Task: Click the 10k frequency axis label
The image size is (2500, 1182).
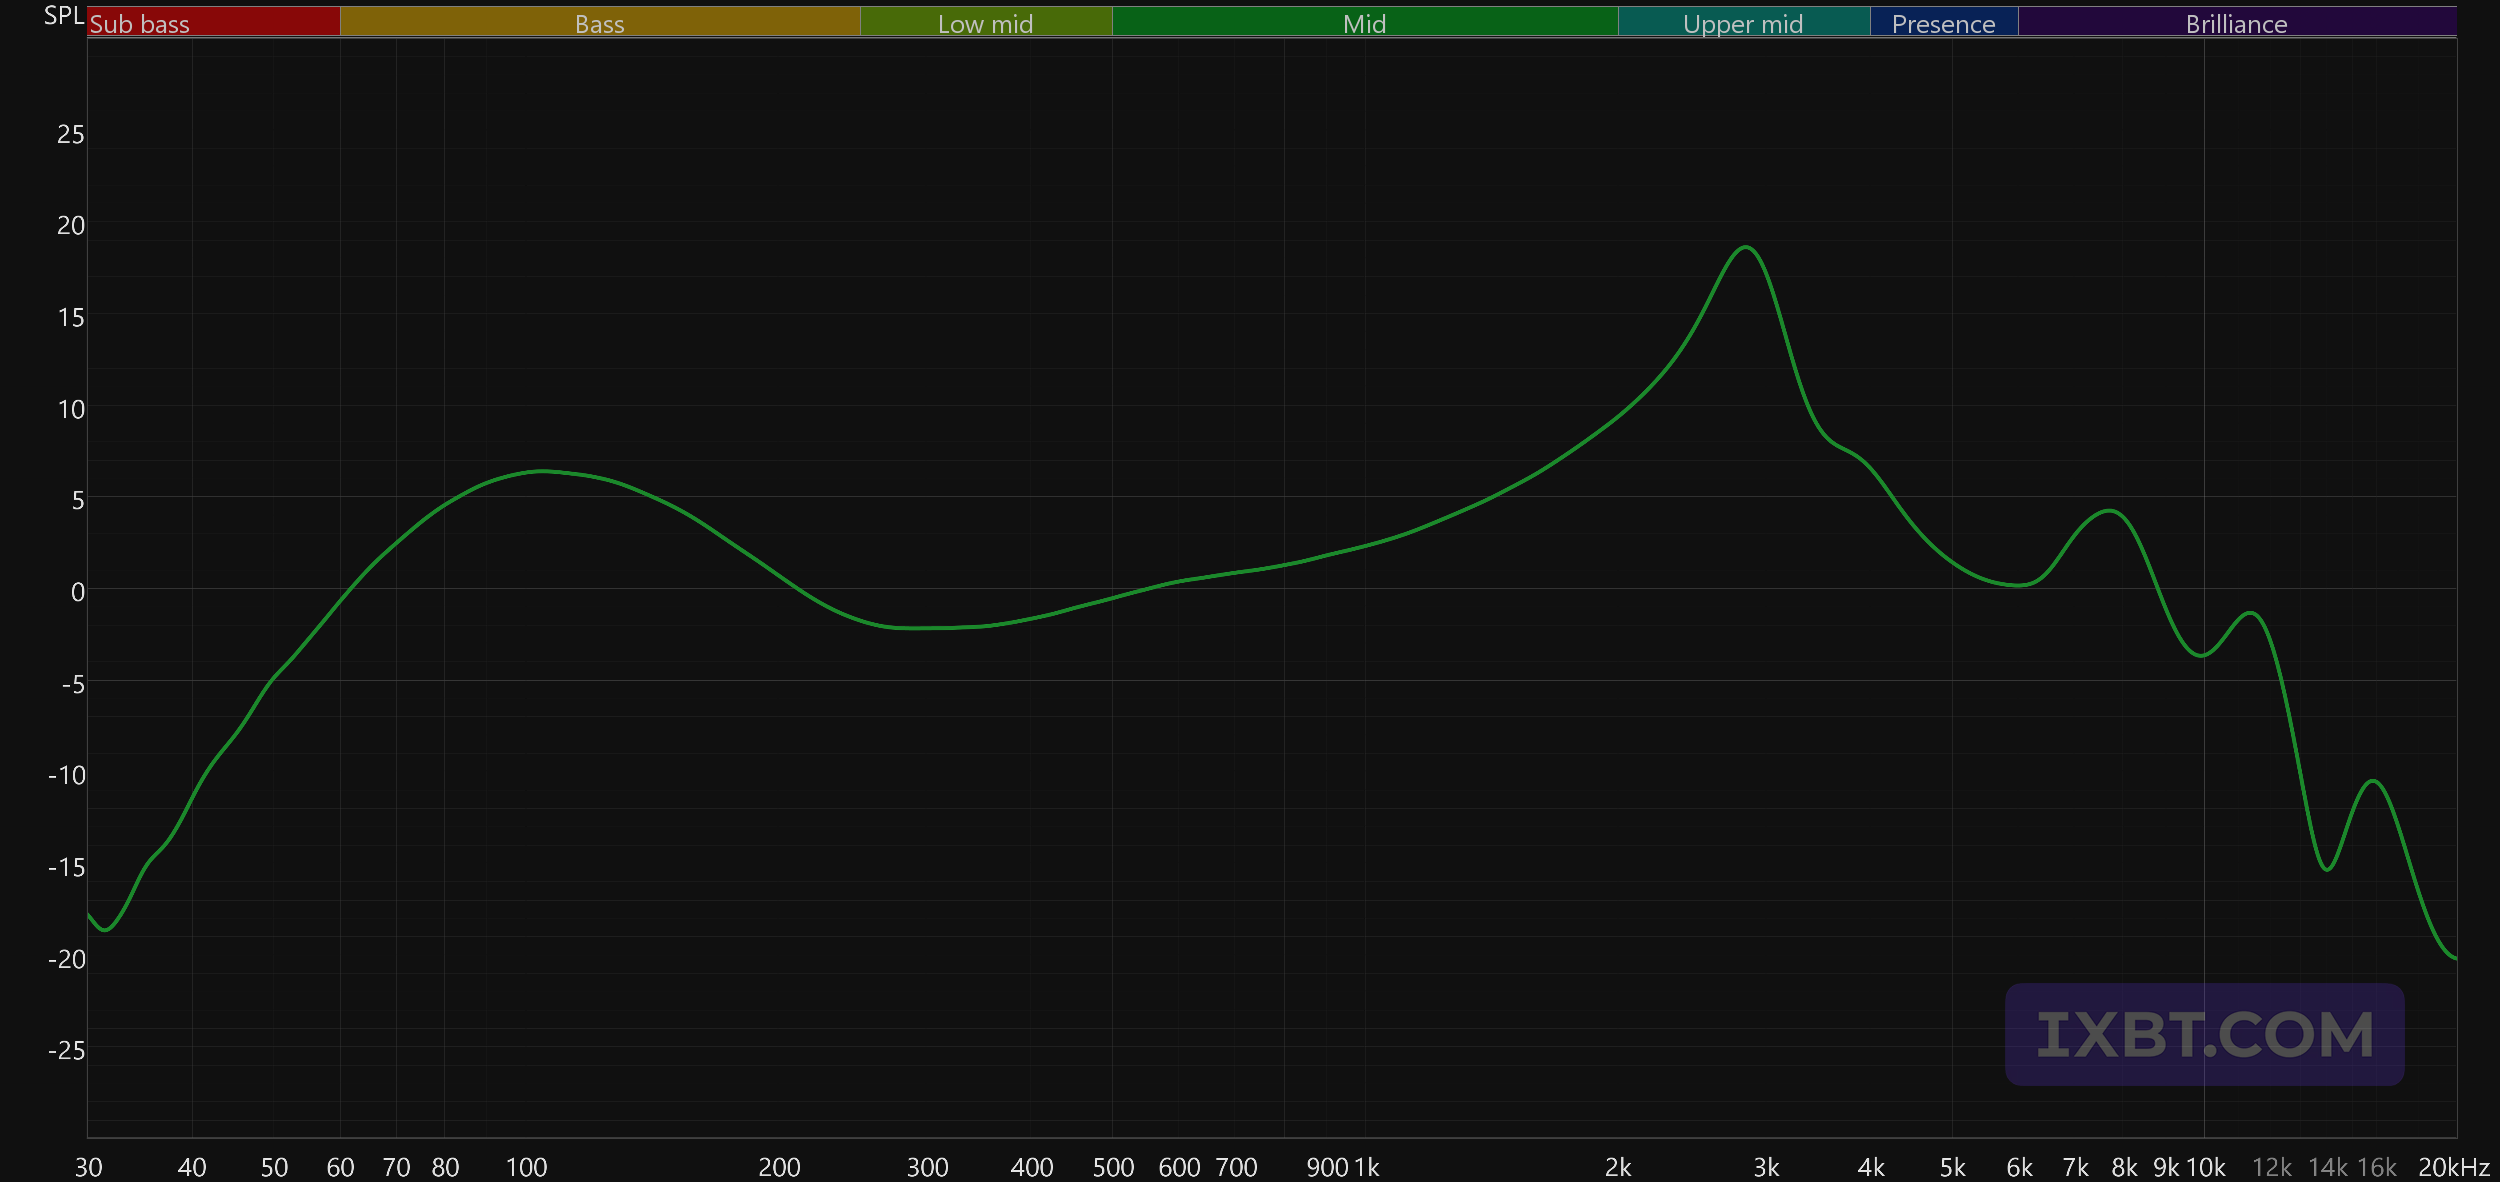Action: (2206, 1167)
